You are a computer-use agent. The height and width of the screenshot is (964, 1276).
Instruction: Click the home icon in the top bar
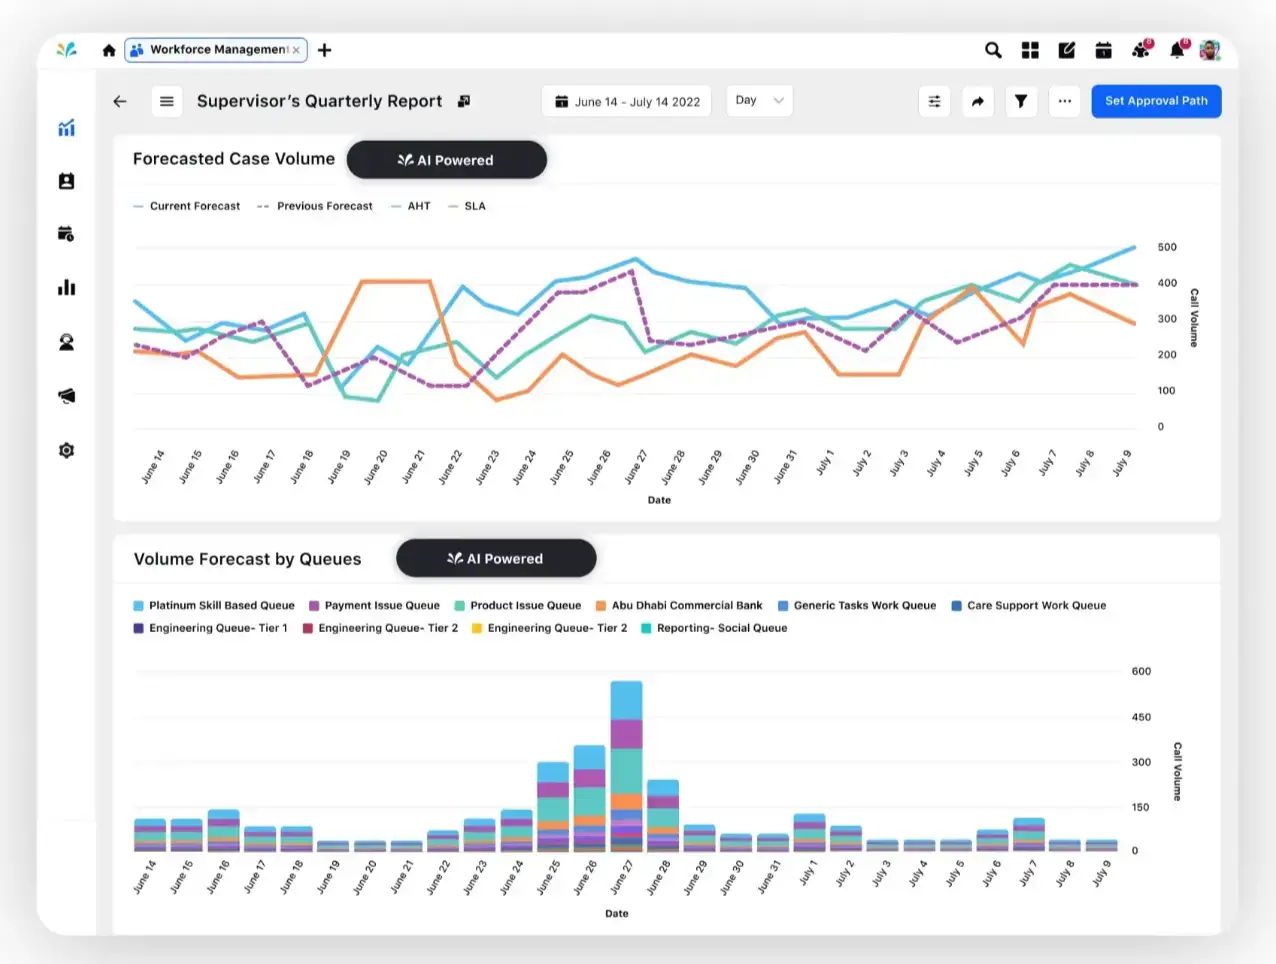tap(109, 50)
